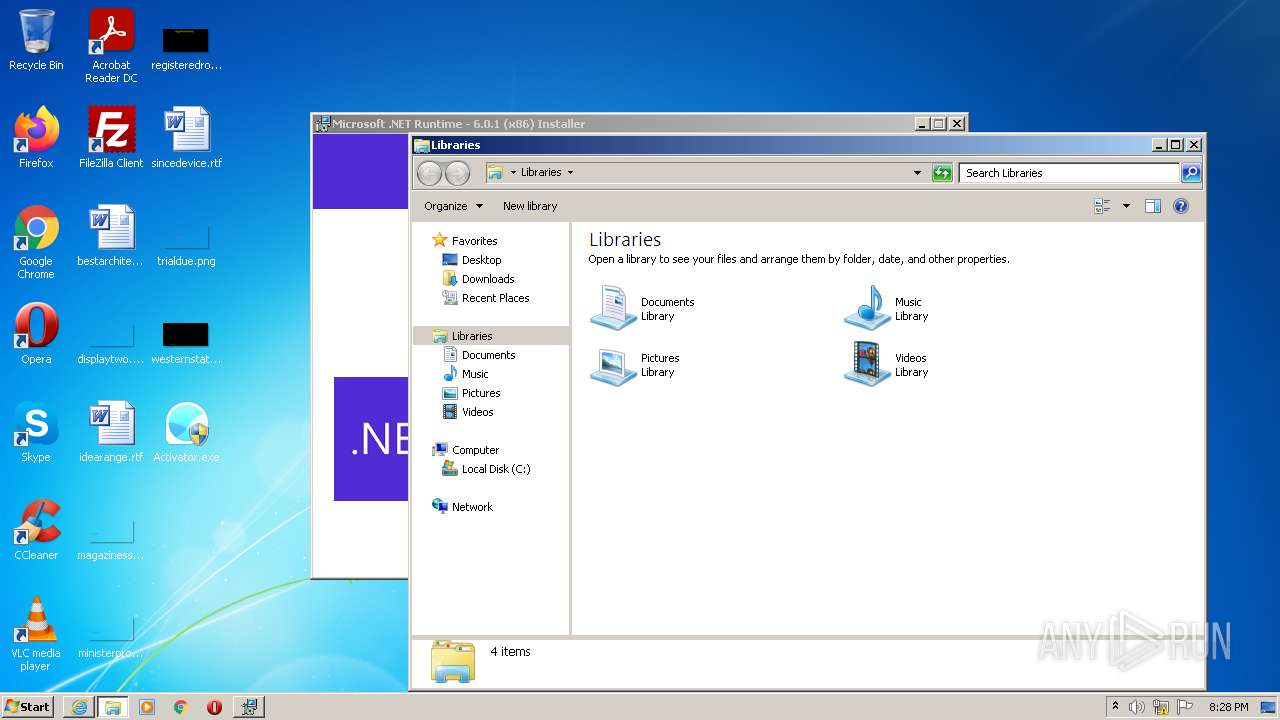Open Acrobat Reader DC desktop shortcut
The image size is (1280, 720).
coord(111,46)
